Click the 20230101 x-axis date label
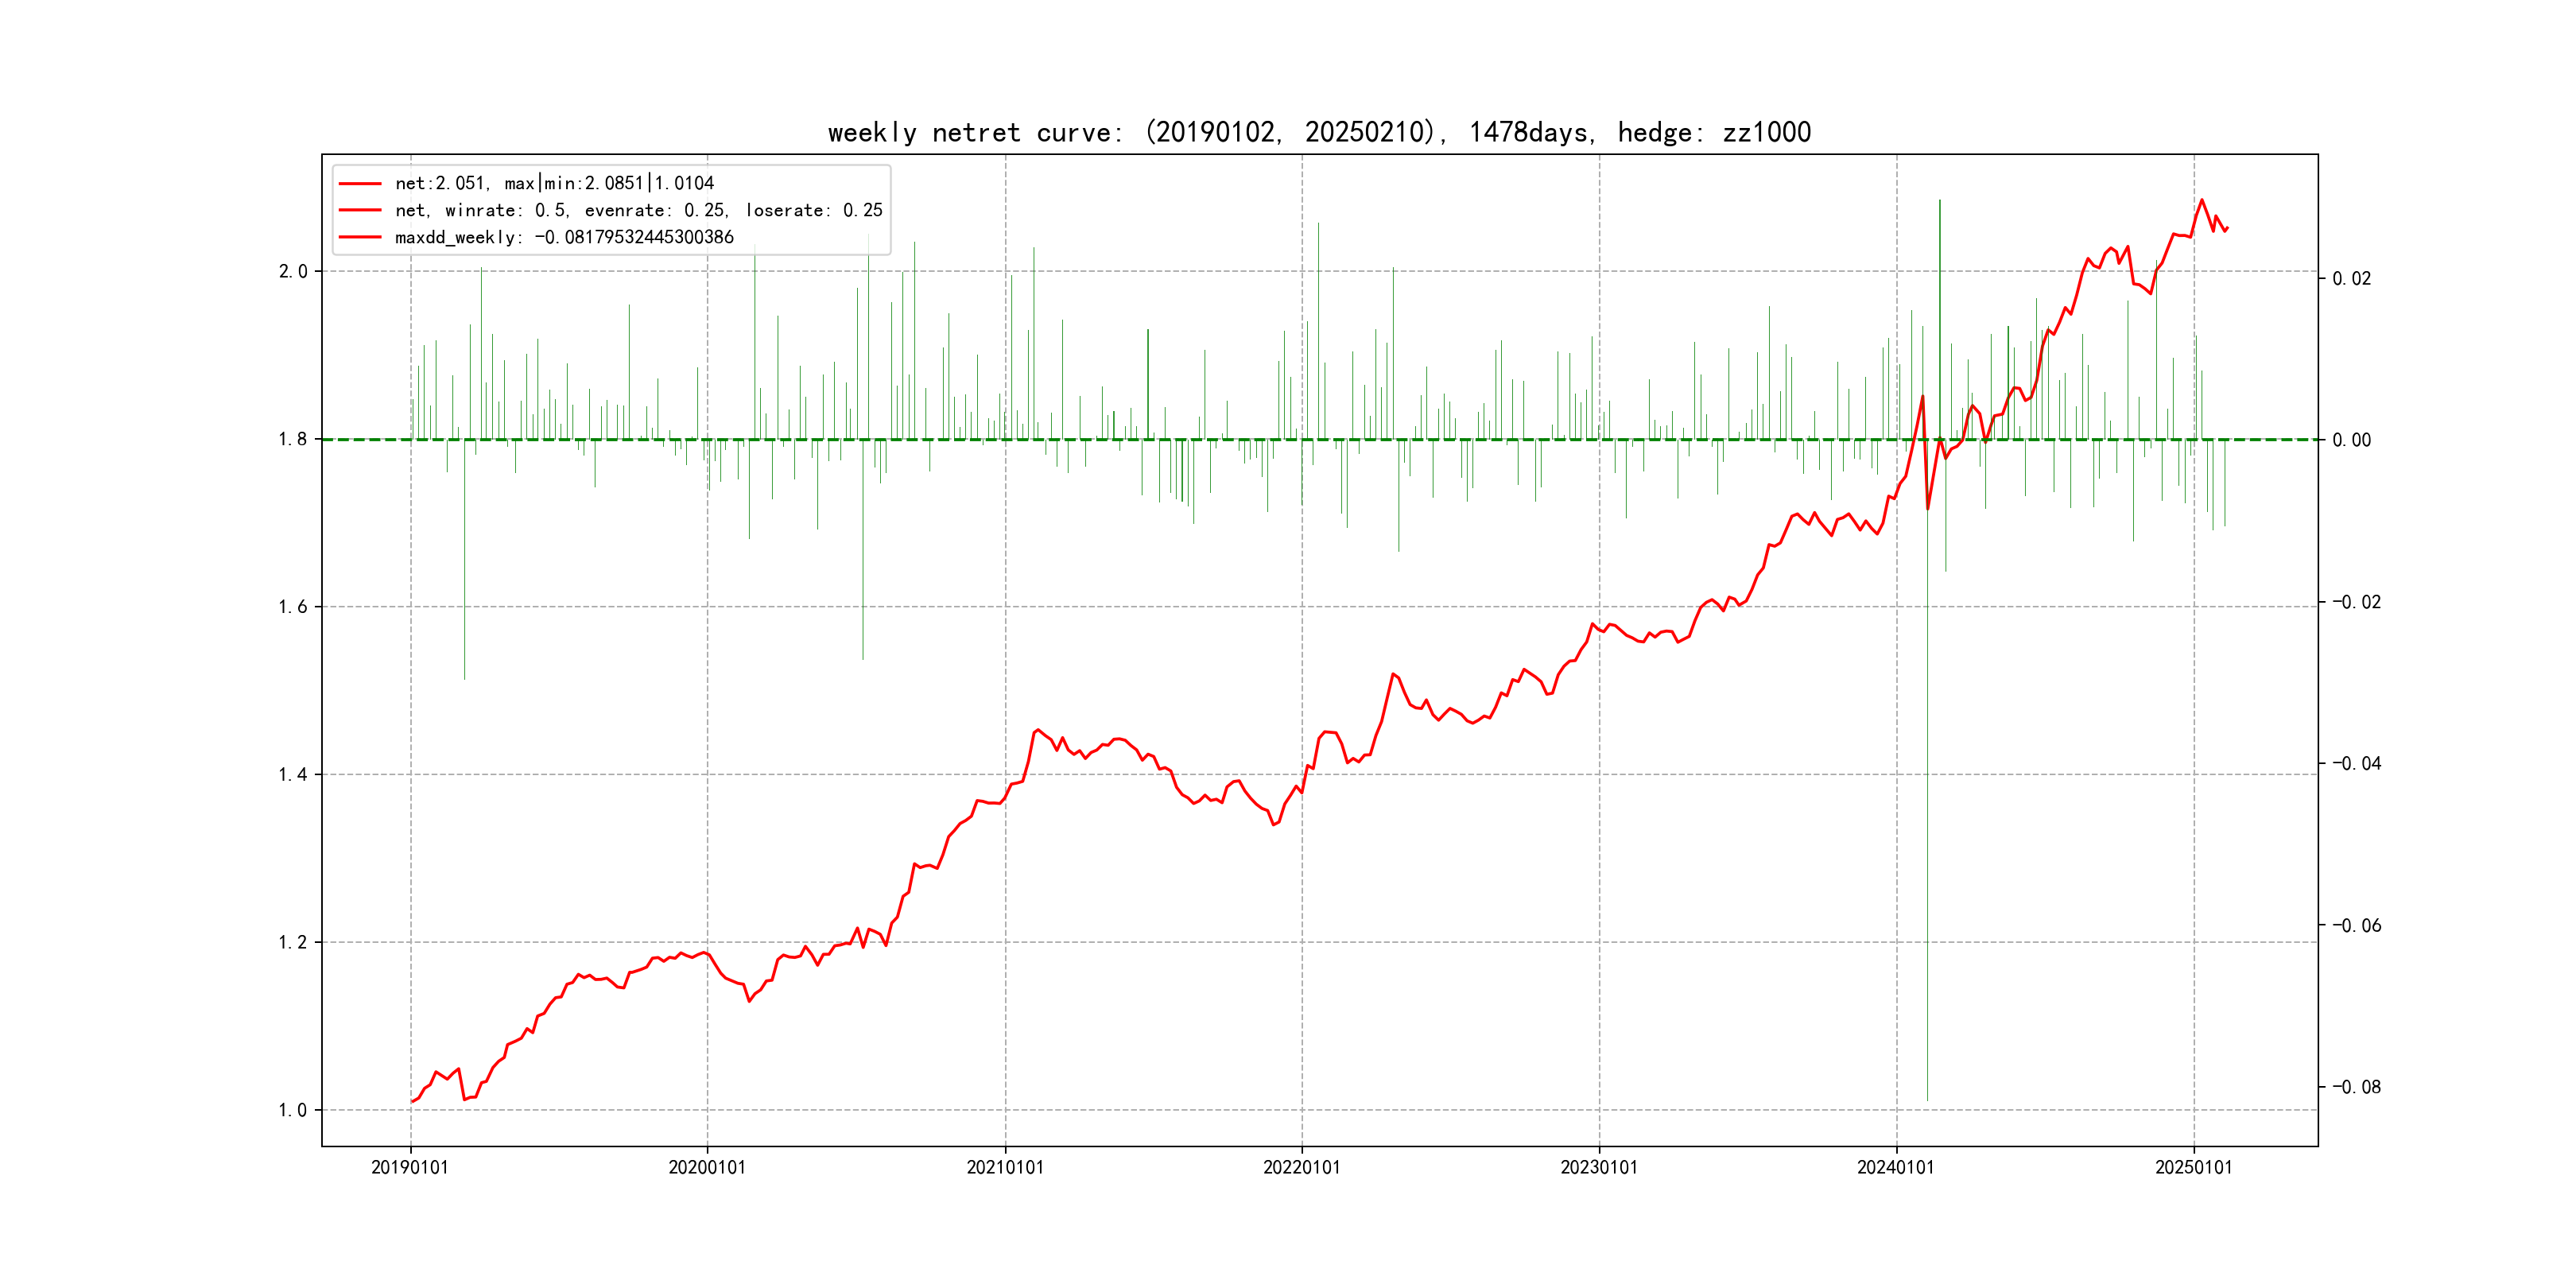The width and height of the screenshot is (2576, 1288). [x=1599, y=1168]
